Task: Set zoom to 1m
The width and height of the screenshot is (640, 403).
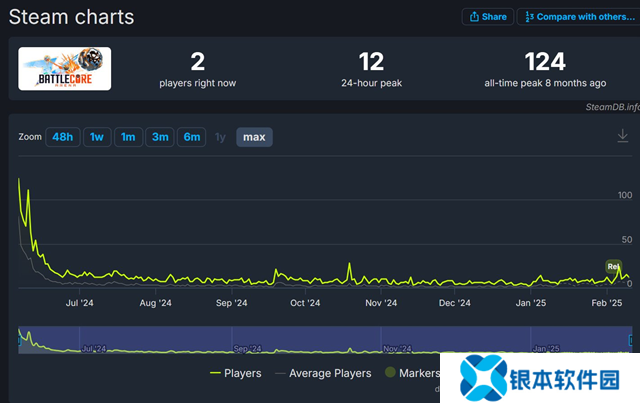Action: tap(128, 137)
